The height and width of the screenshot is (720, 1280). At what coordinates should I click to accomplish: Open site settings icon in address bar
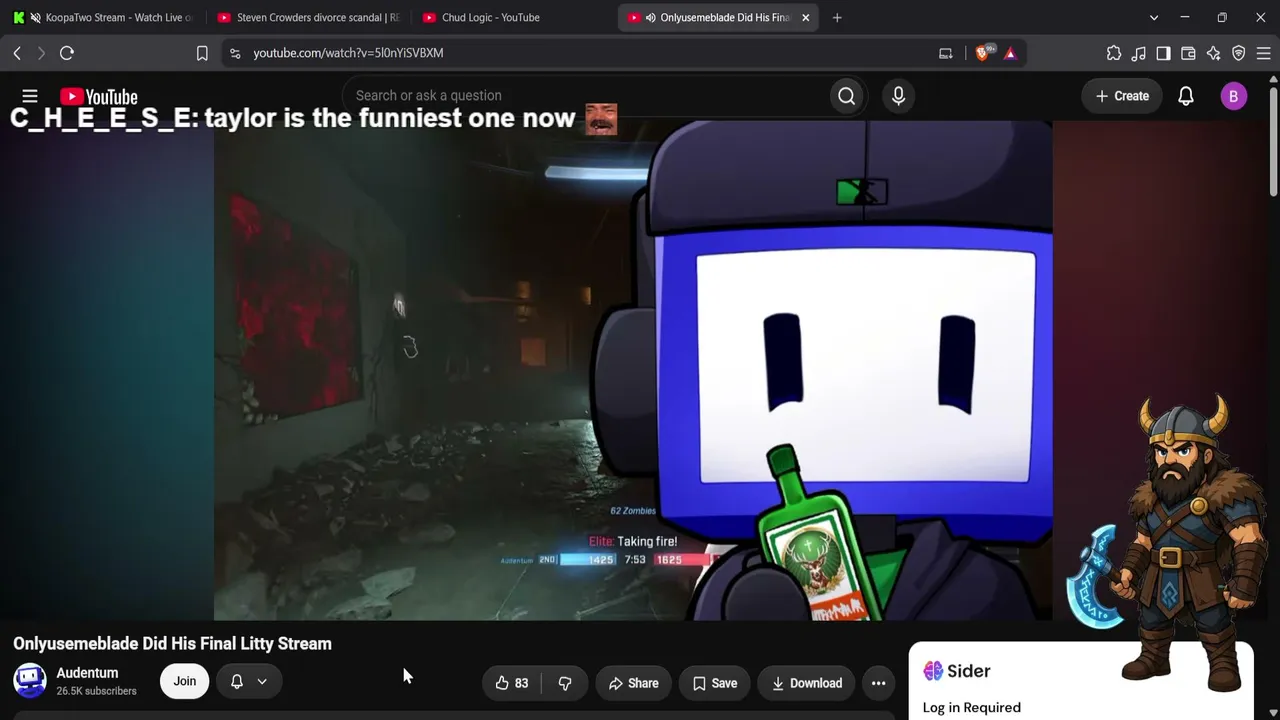[235, 53]
